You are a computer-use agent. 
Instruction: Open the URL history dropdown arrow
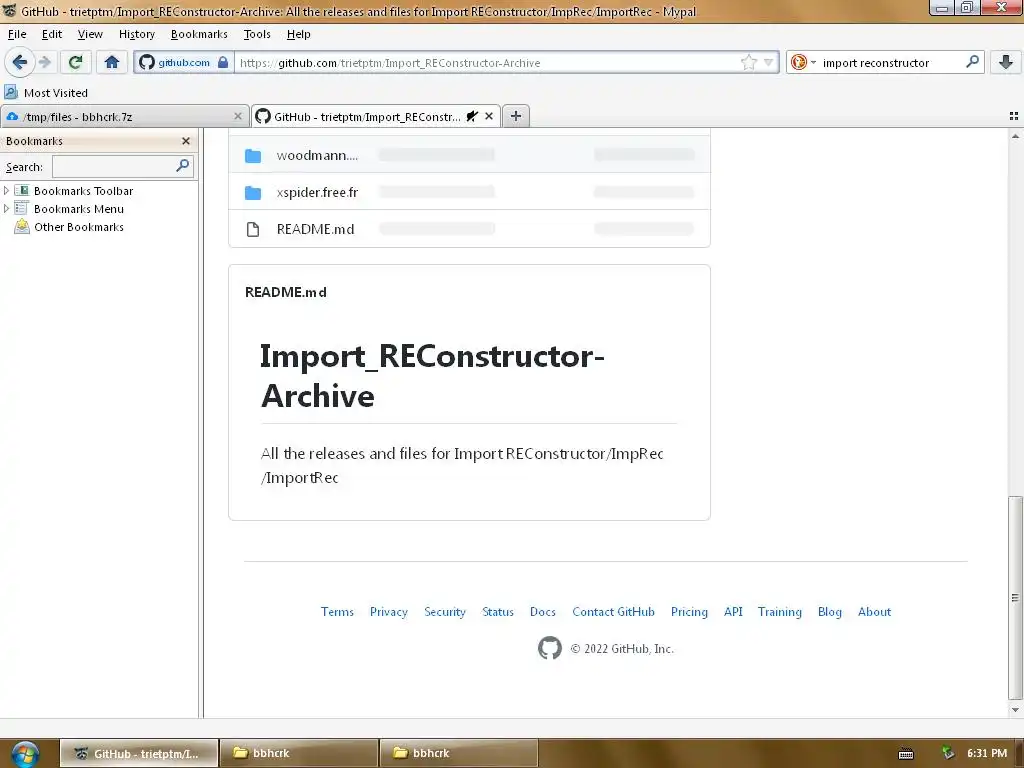click(769, 63)
